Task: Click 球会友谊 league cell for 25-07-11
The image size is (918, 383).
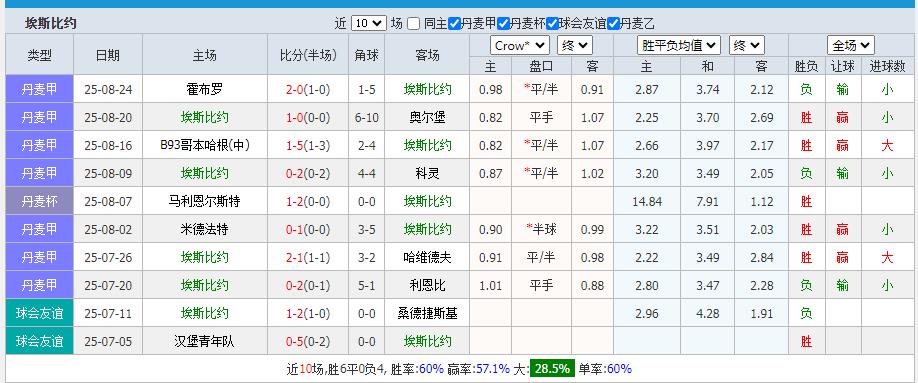Action: click(x=39, y=313)
